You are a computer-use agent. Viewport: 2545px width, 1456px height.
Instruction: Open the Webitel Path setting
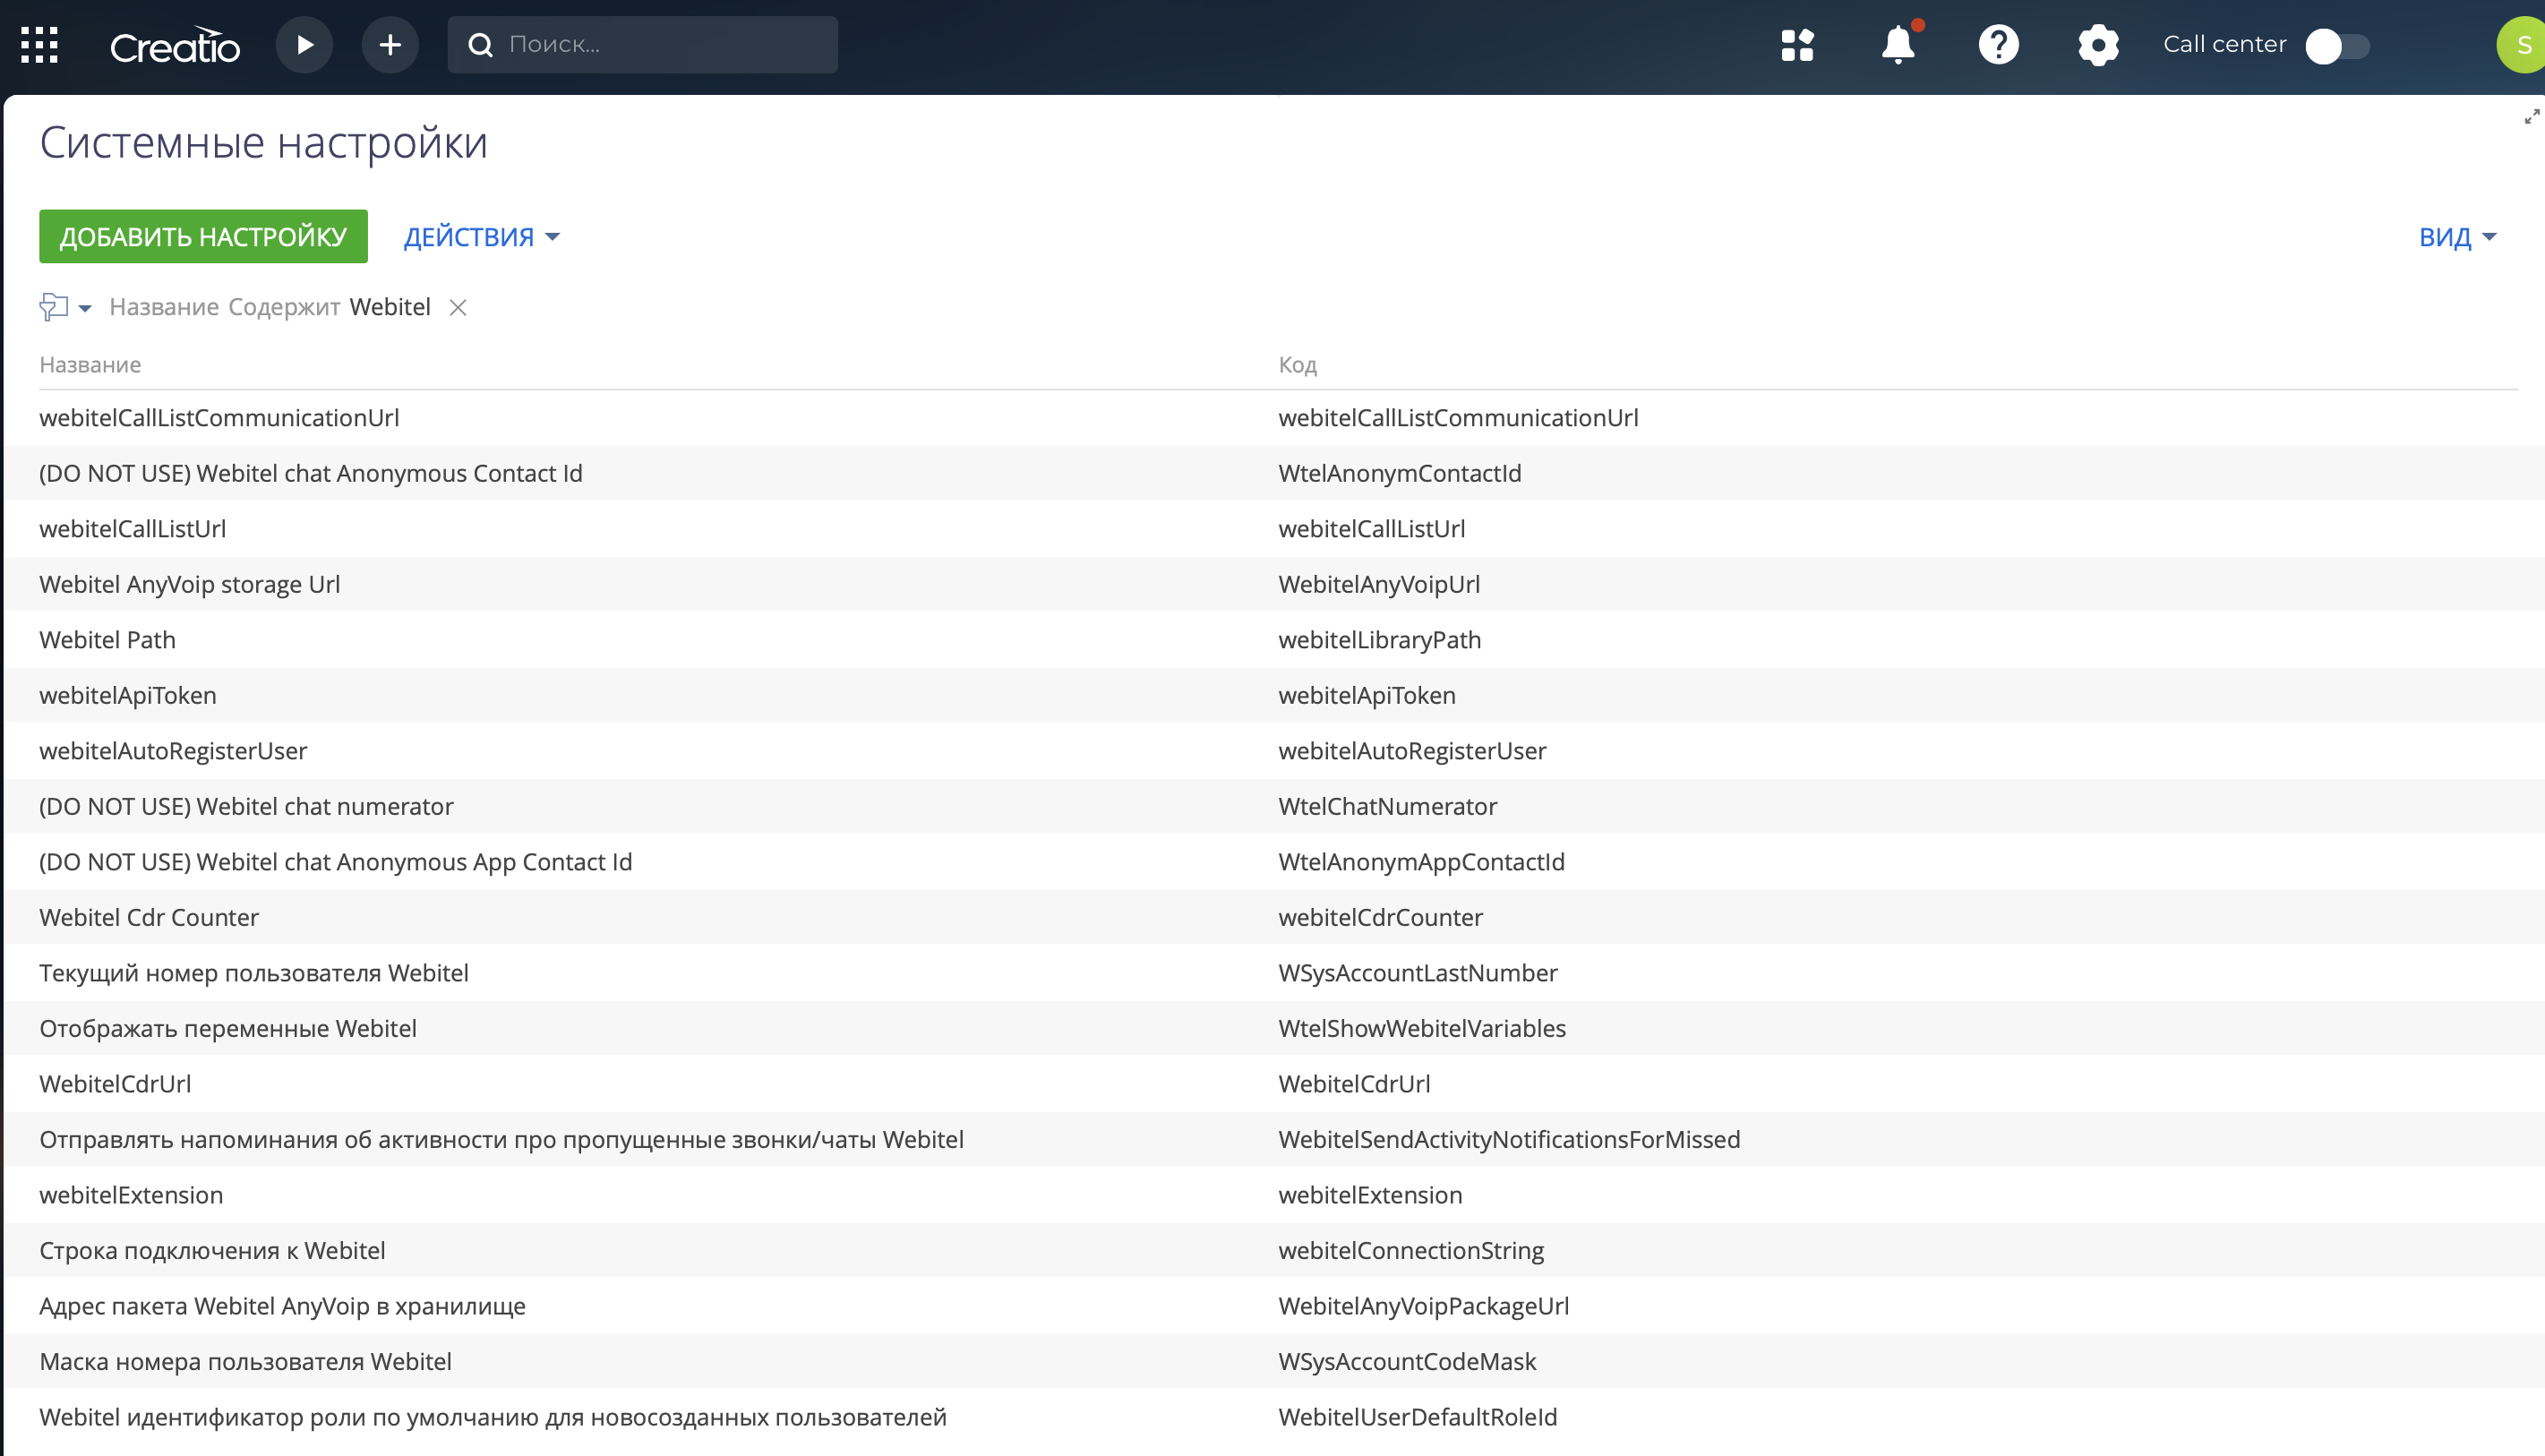click(108, 640)
